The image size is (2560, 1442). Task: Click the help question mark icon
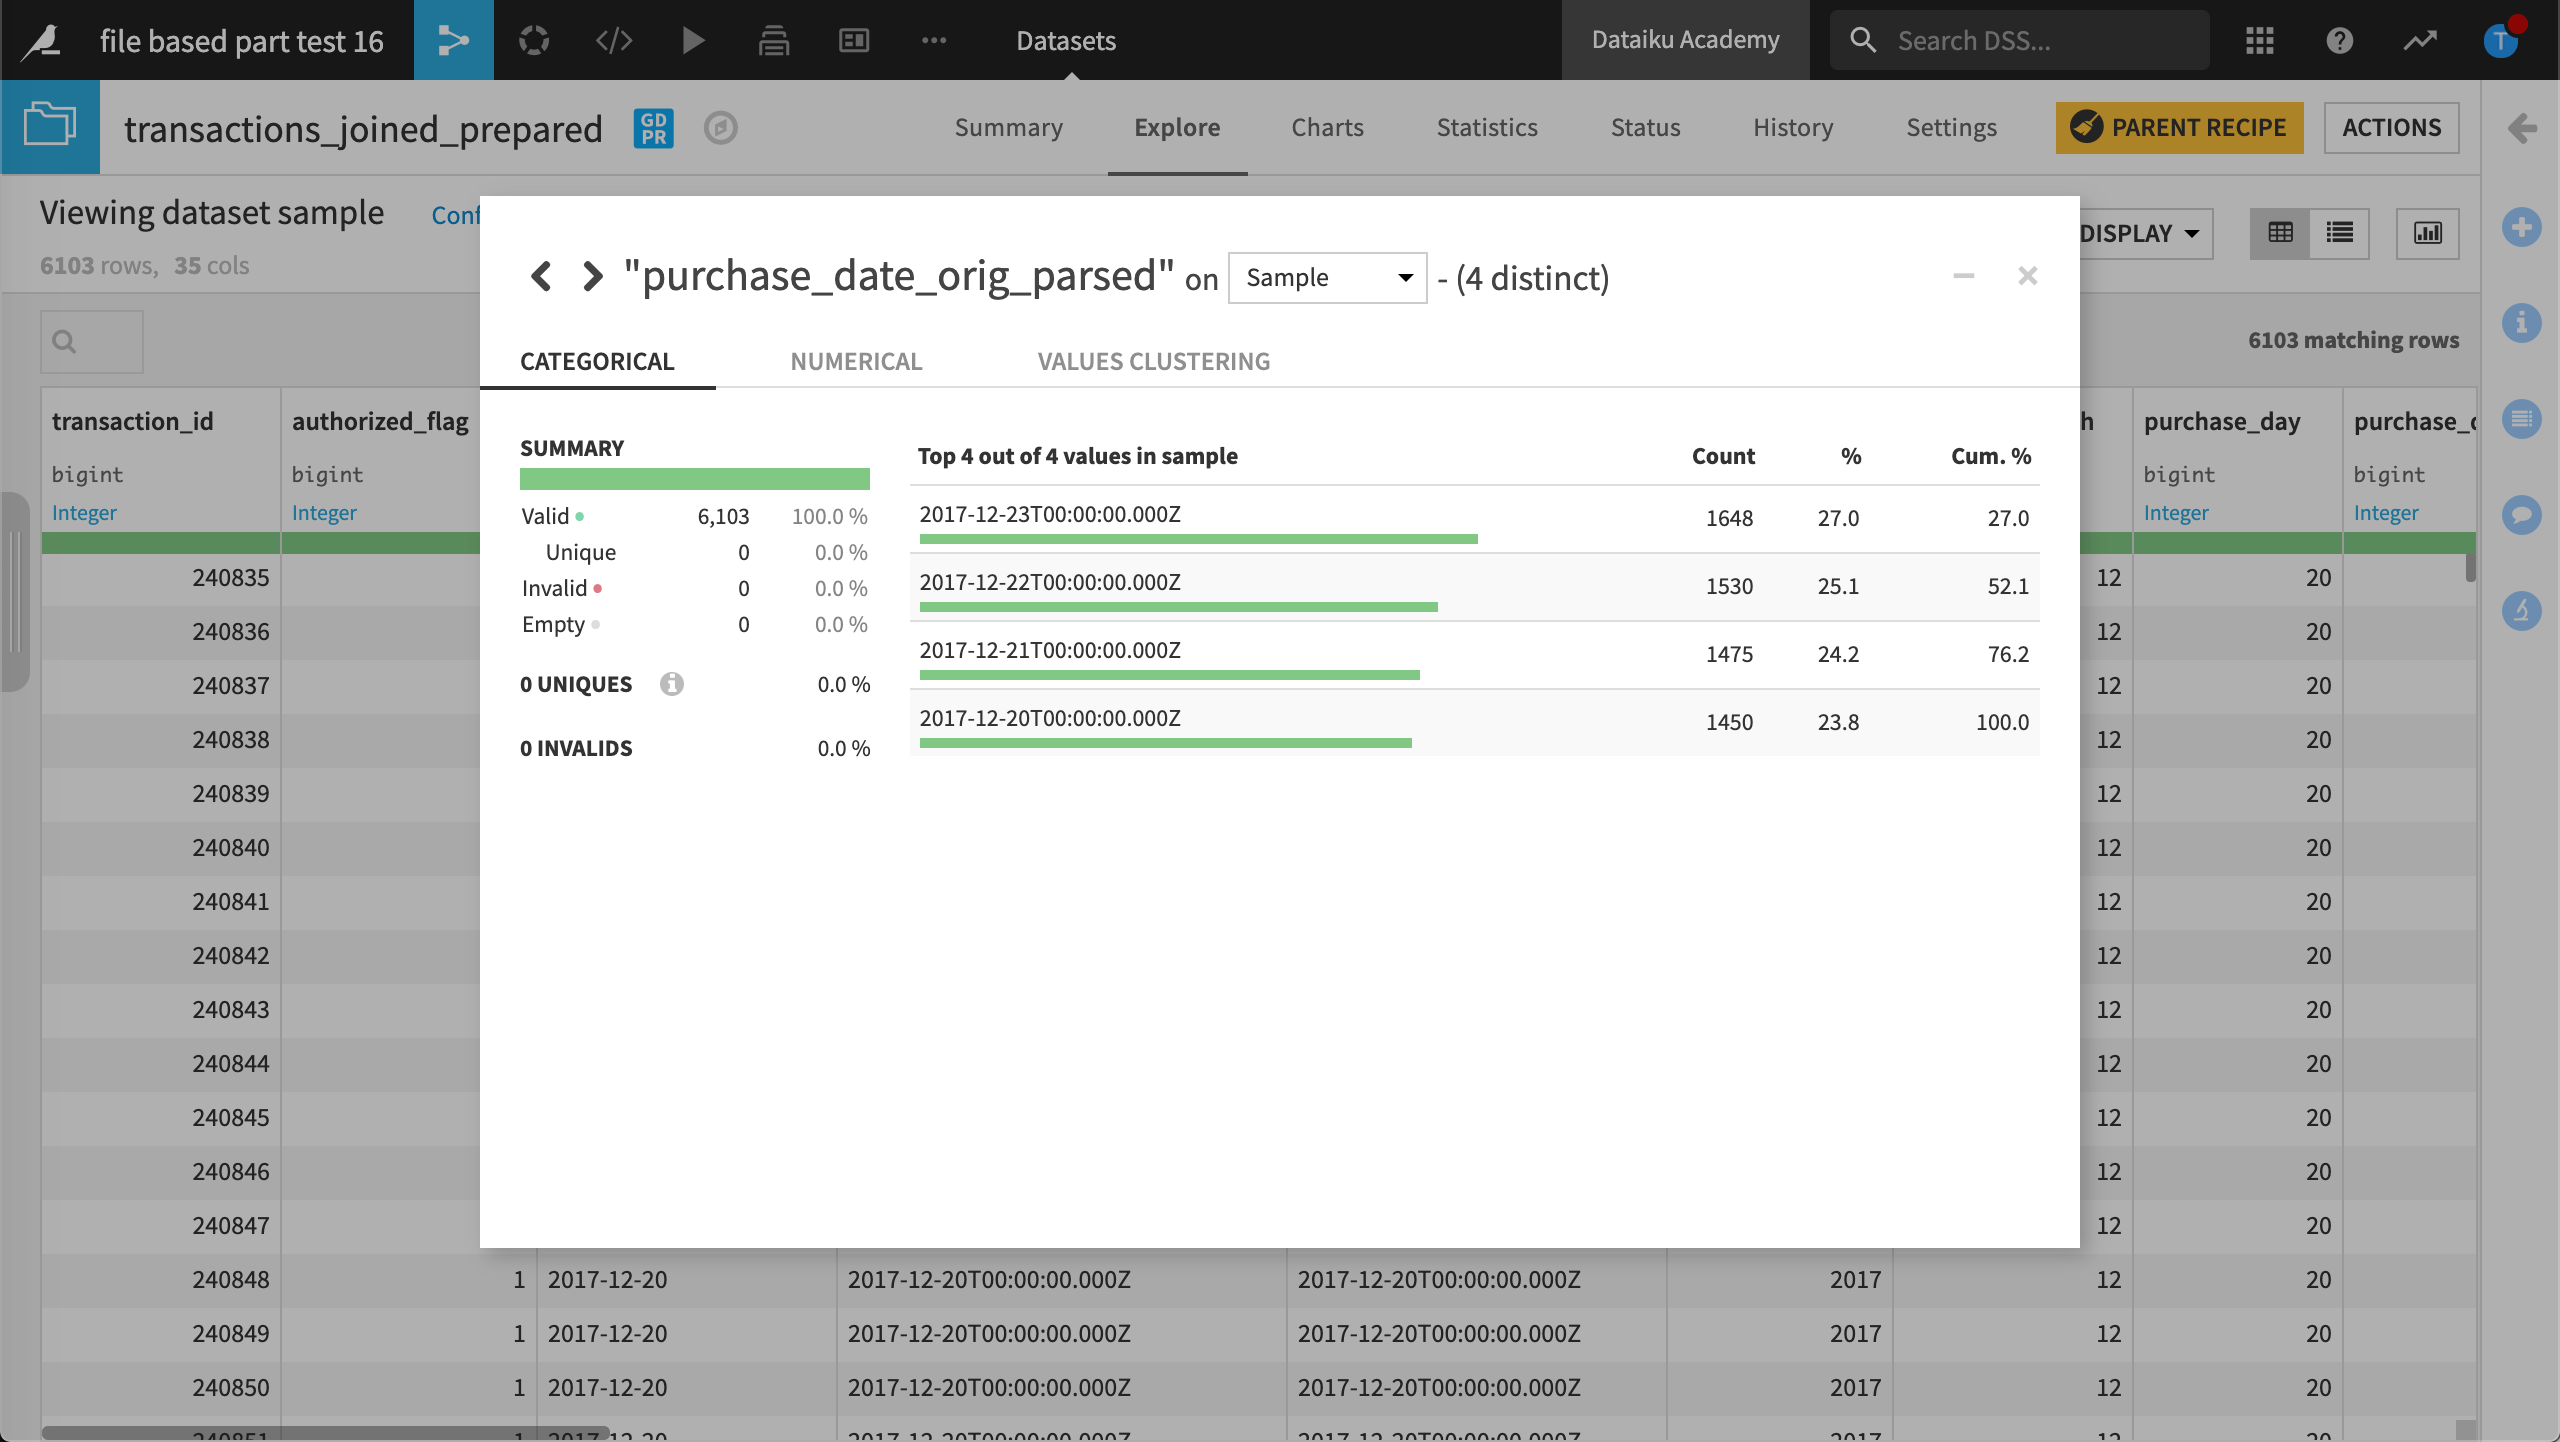(x=2339, y=40)
